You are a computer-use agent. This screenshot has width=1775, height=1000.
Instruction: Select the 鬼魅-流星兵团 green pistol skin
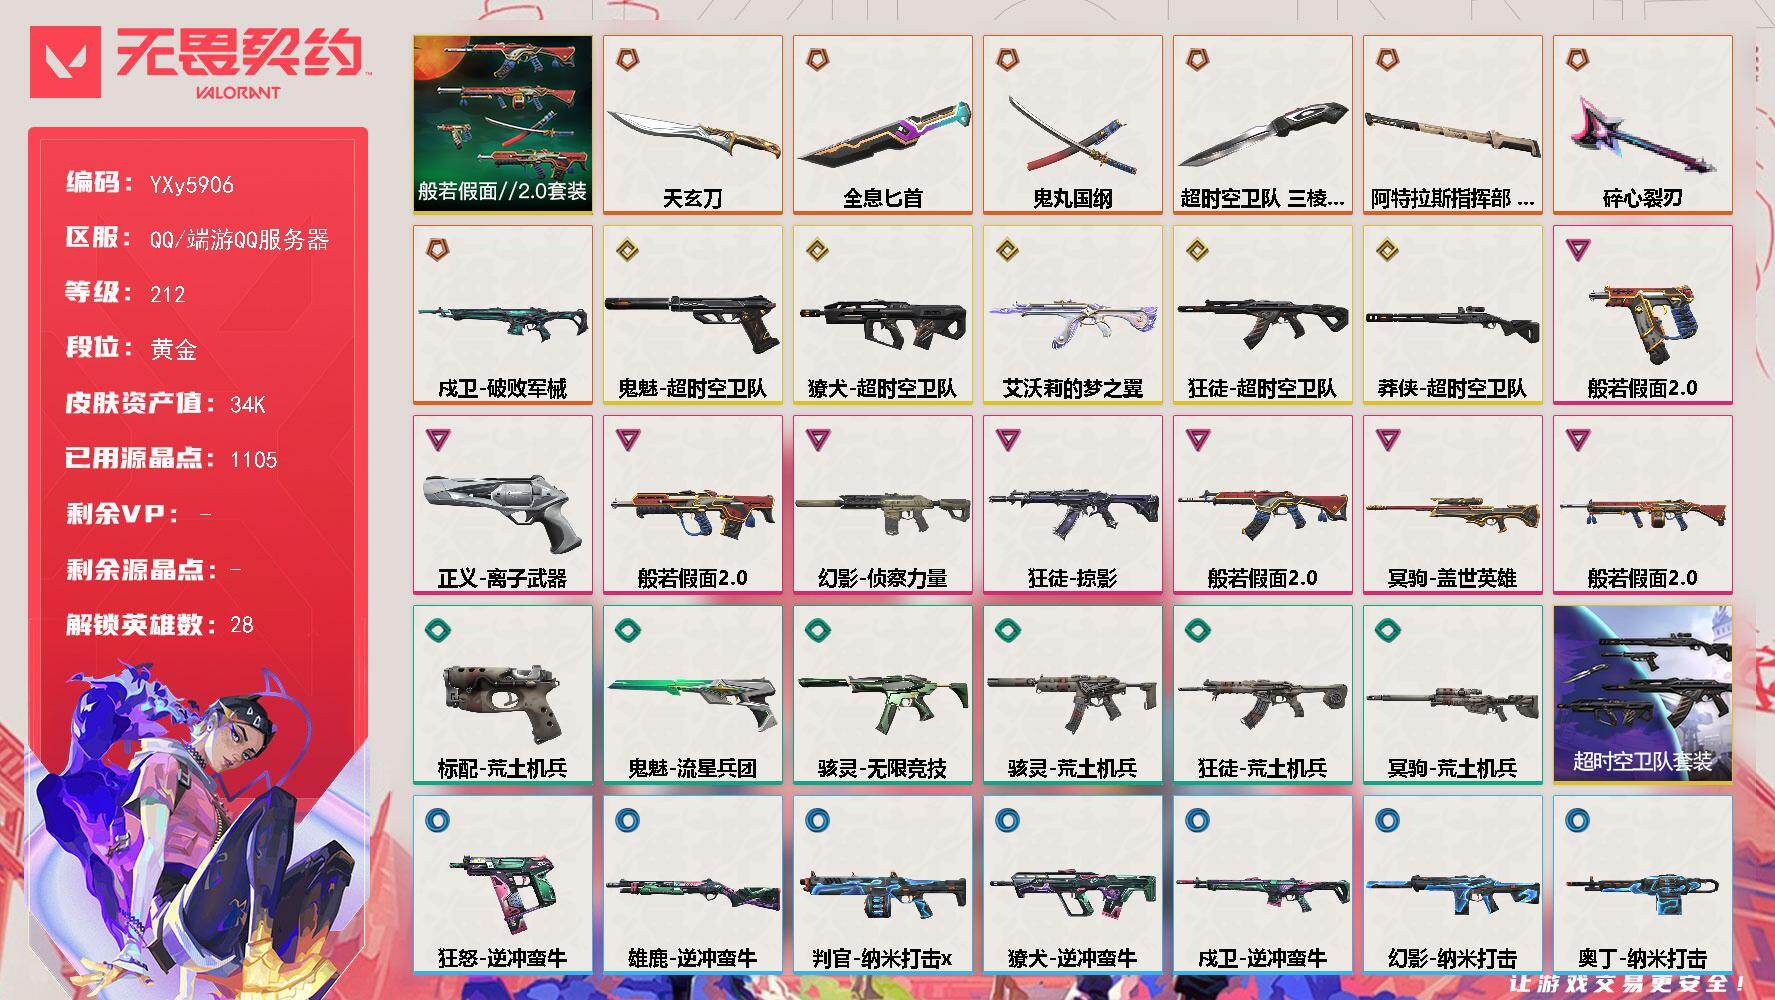(692, 695)
